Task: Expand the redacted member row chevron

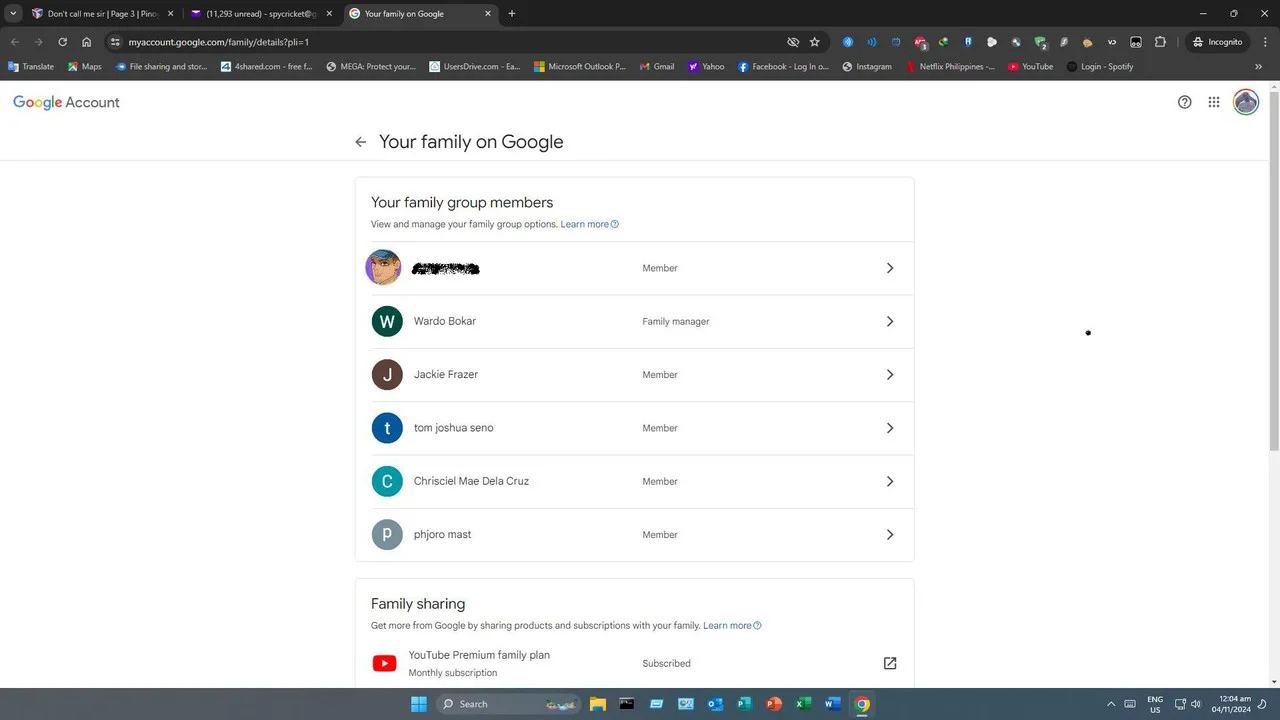Action: click(x=890, y=268)
